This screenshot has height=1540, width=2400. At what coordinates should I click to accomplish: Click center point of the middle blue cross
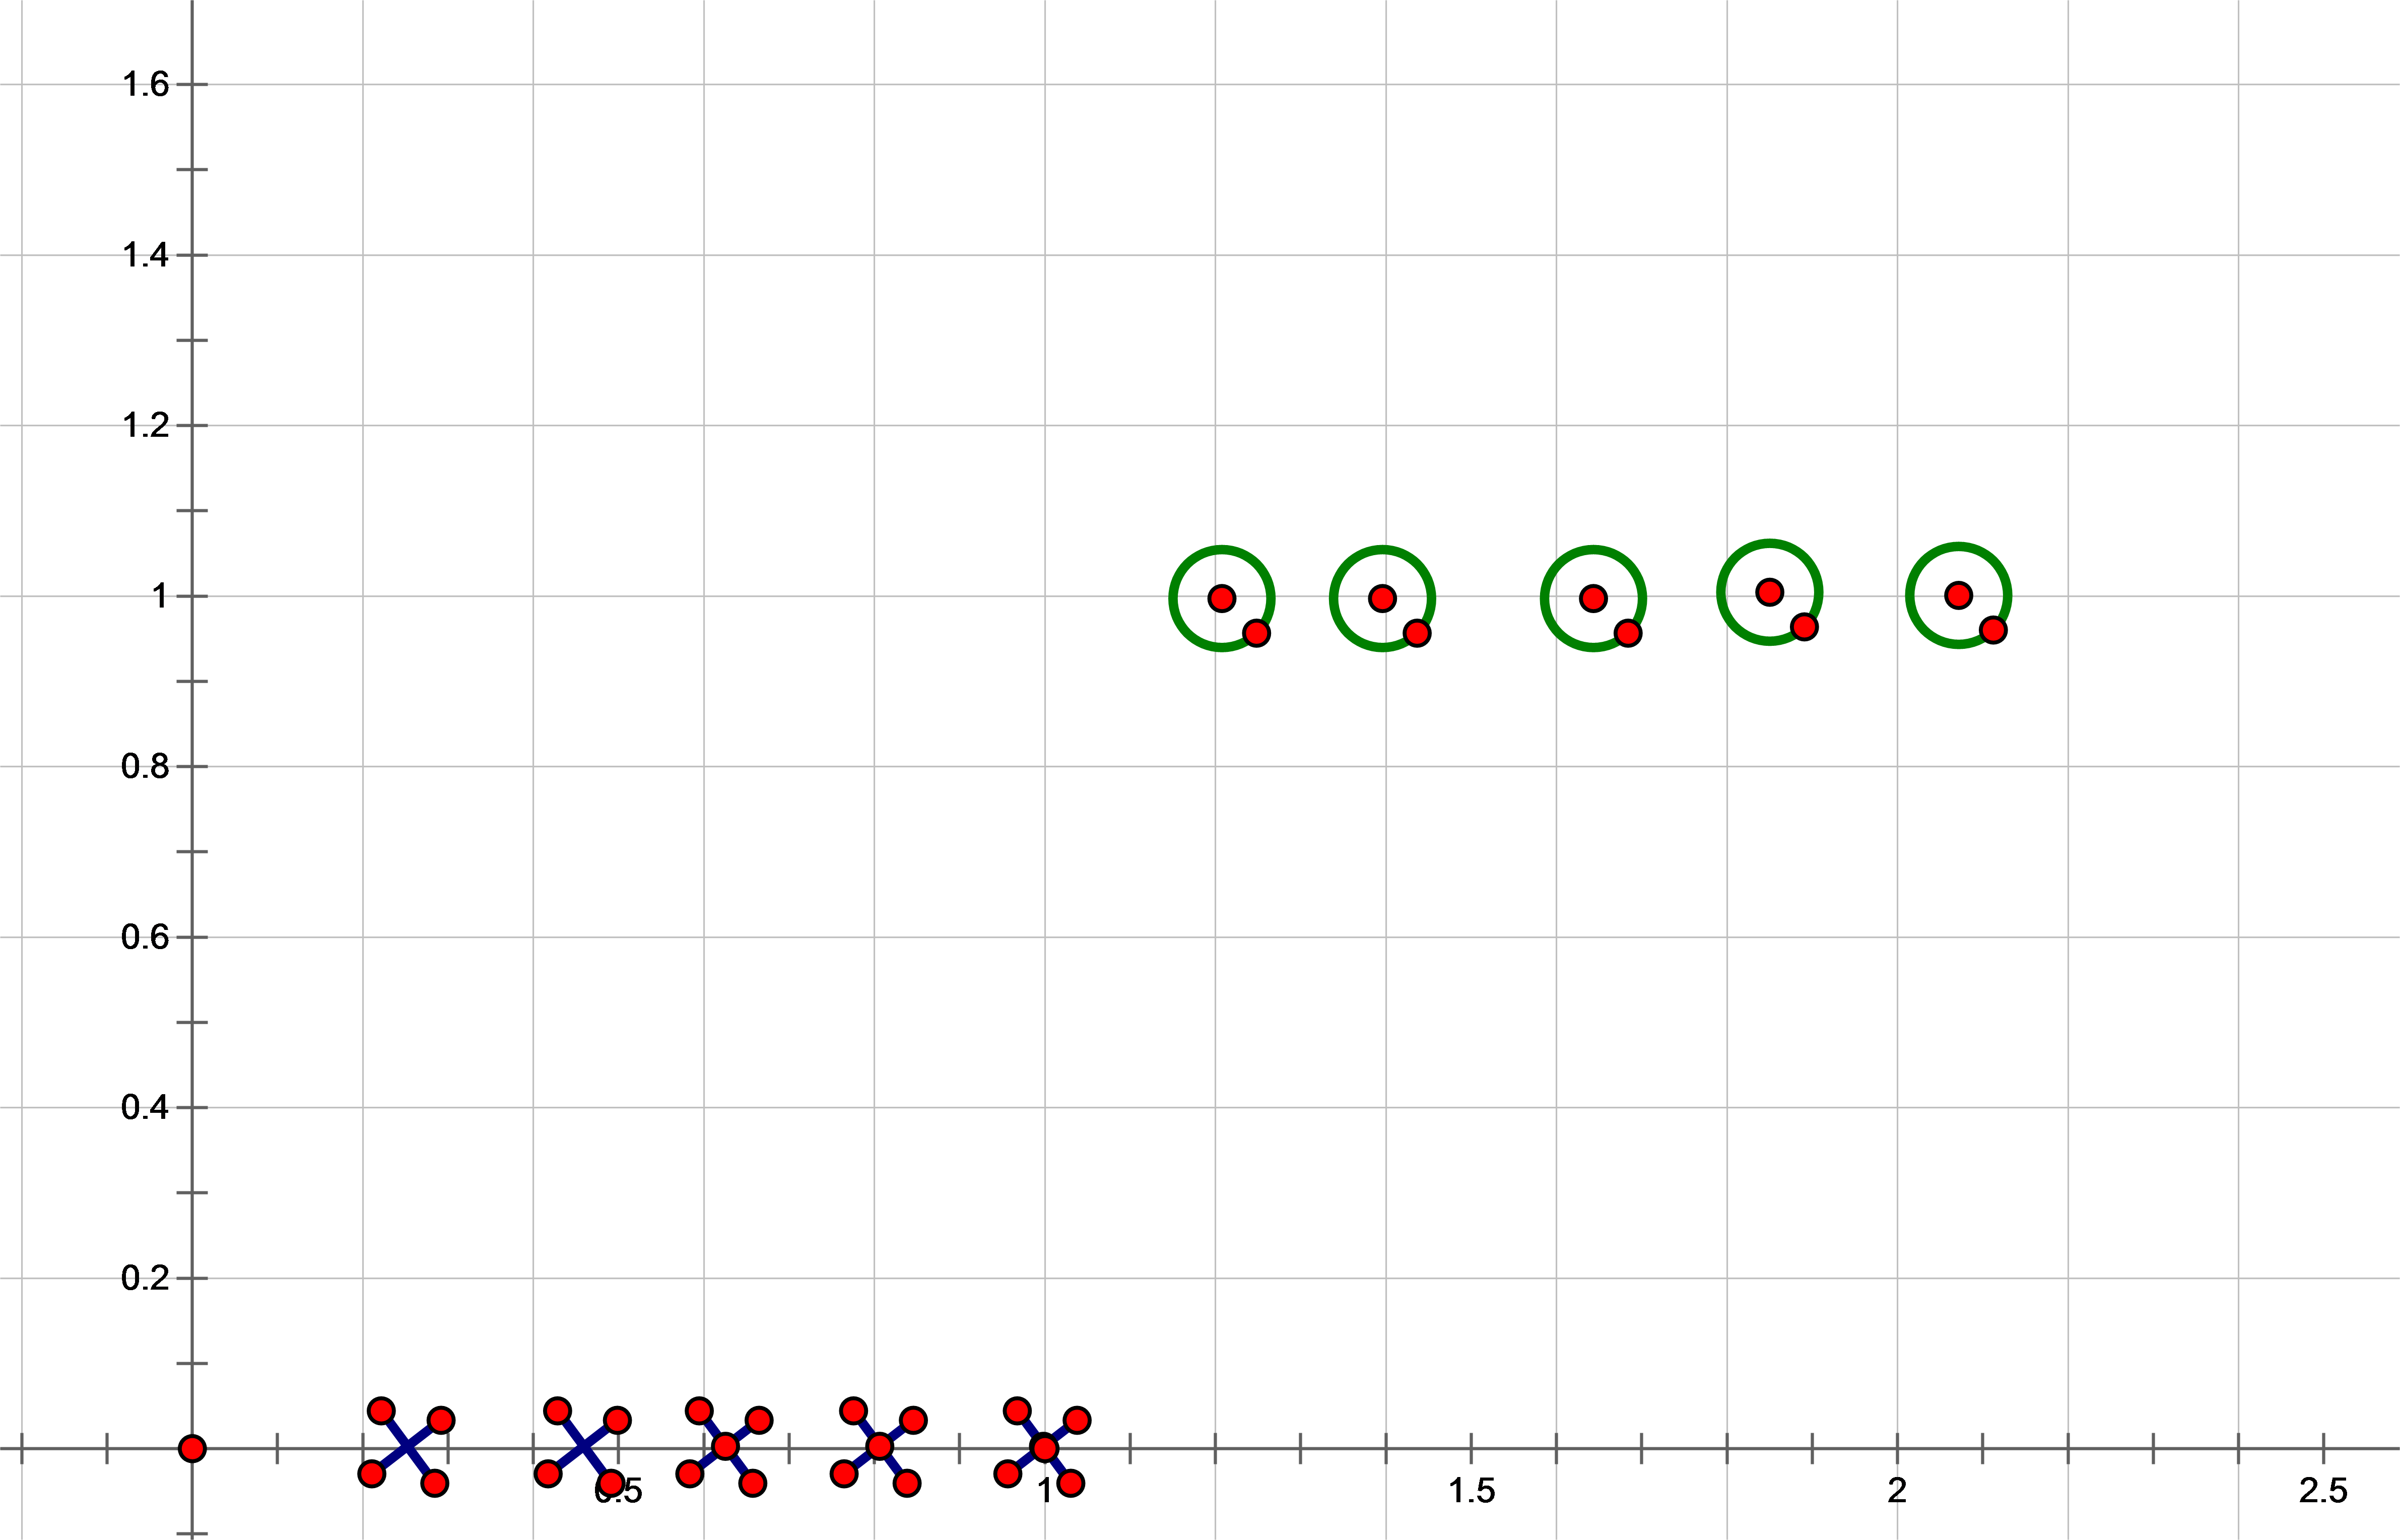click(725, 1447)
